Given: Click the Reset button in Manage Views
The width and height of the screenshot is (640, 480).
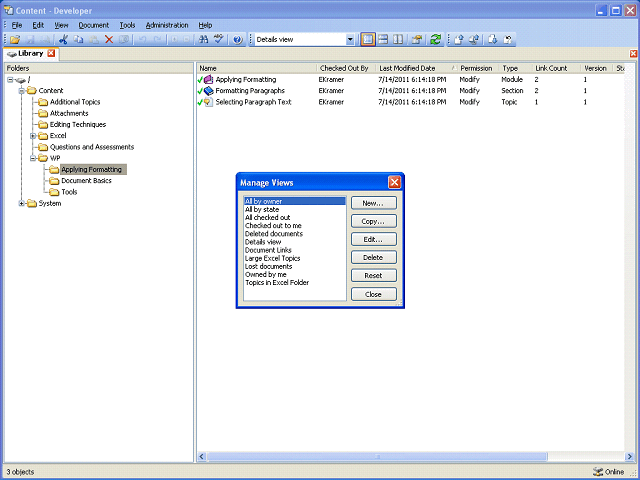Looking at the screenshot, I should (x=373, y=276).
